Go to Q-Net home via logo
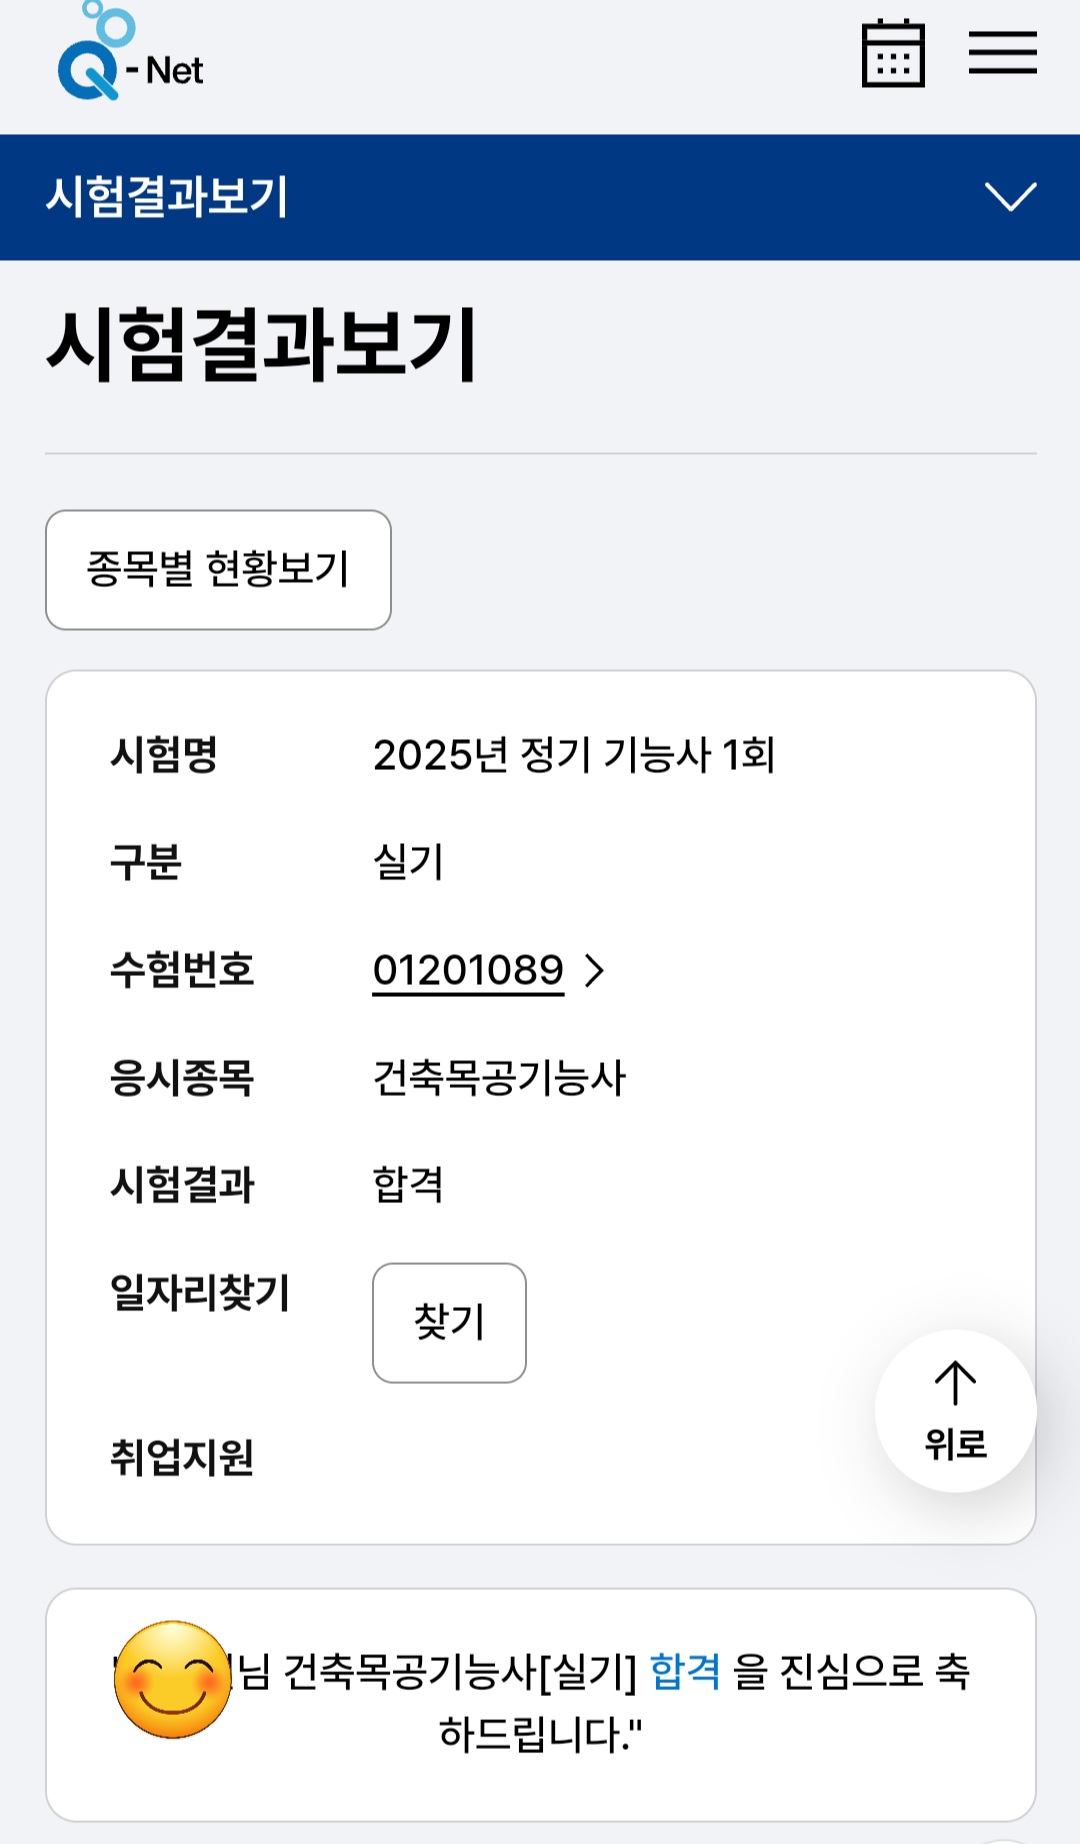 [x=130, y=51]
